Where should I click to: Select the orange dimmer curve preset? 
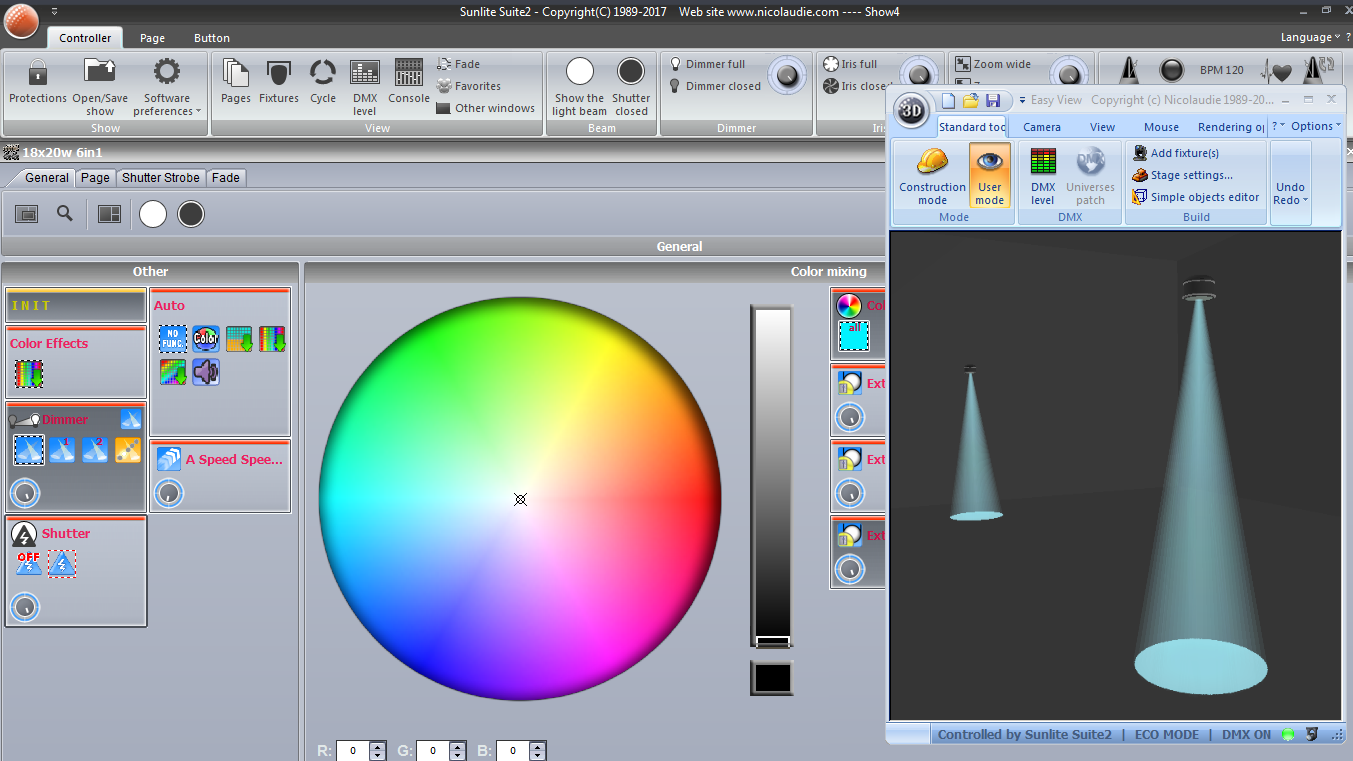[x=128, y=450]
